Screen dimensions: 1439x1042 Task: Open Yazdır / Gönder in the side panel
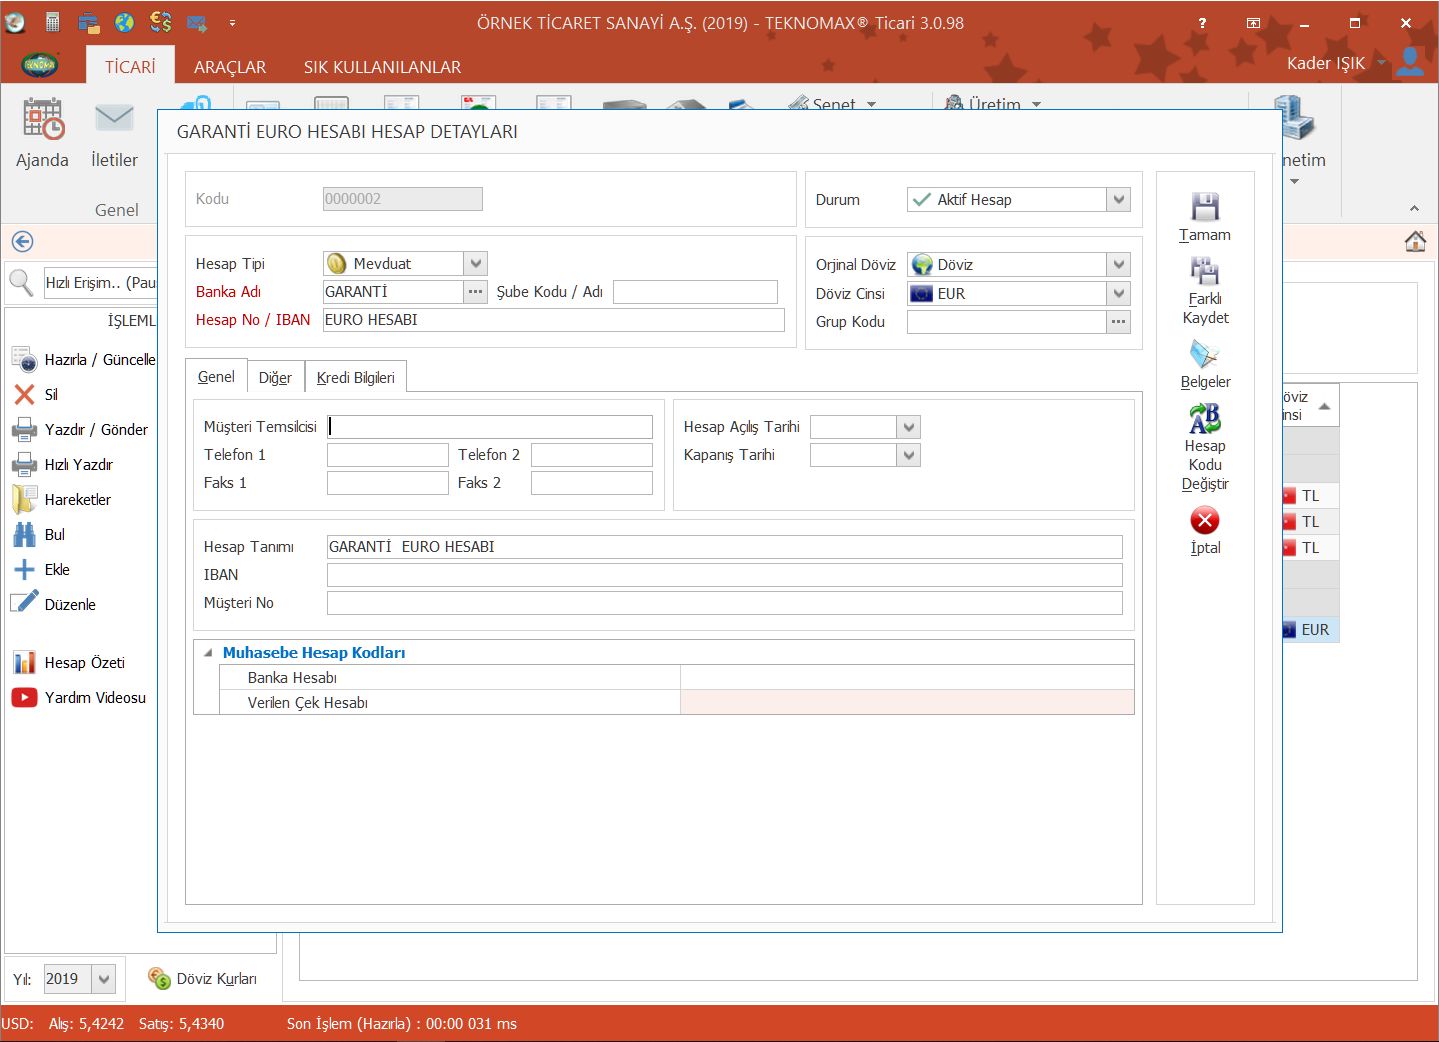click(x=80, y=429)
